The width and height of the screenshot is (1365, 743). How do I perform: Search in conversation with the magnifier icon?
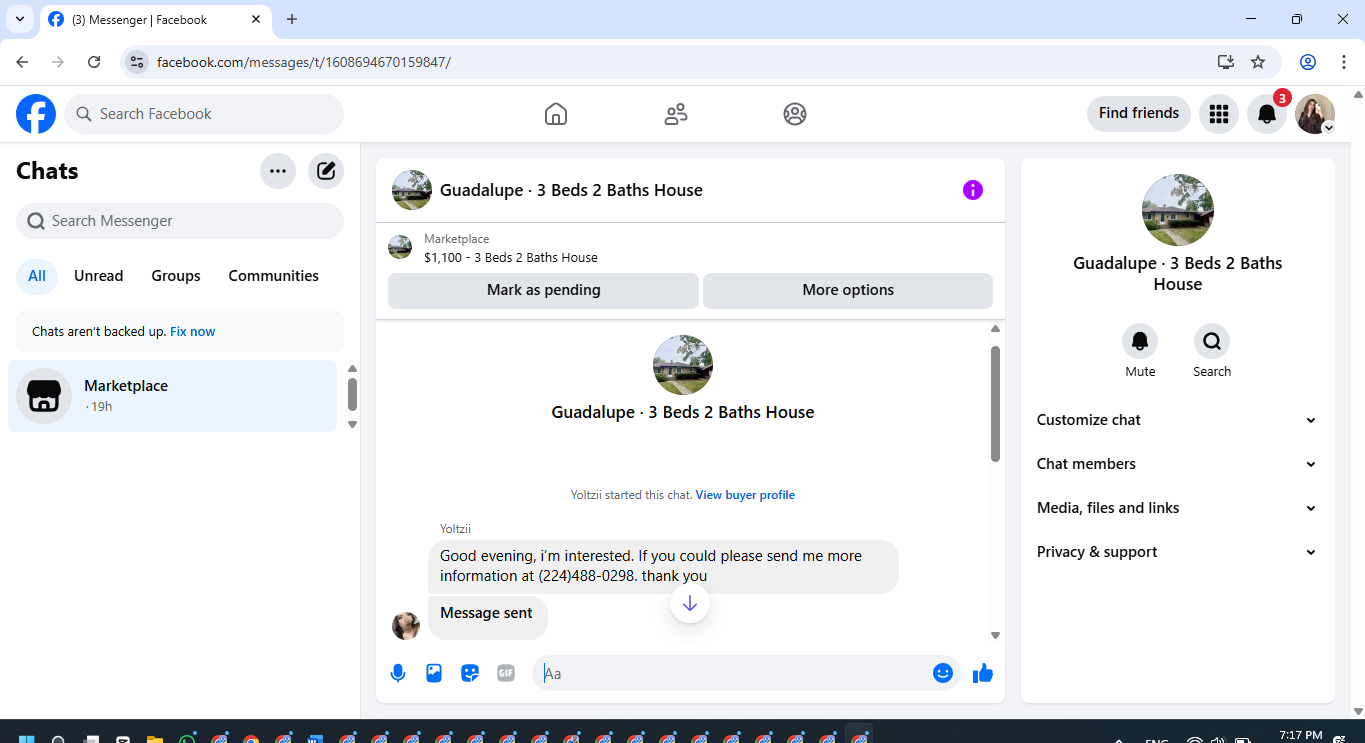pos(1212,342)
